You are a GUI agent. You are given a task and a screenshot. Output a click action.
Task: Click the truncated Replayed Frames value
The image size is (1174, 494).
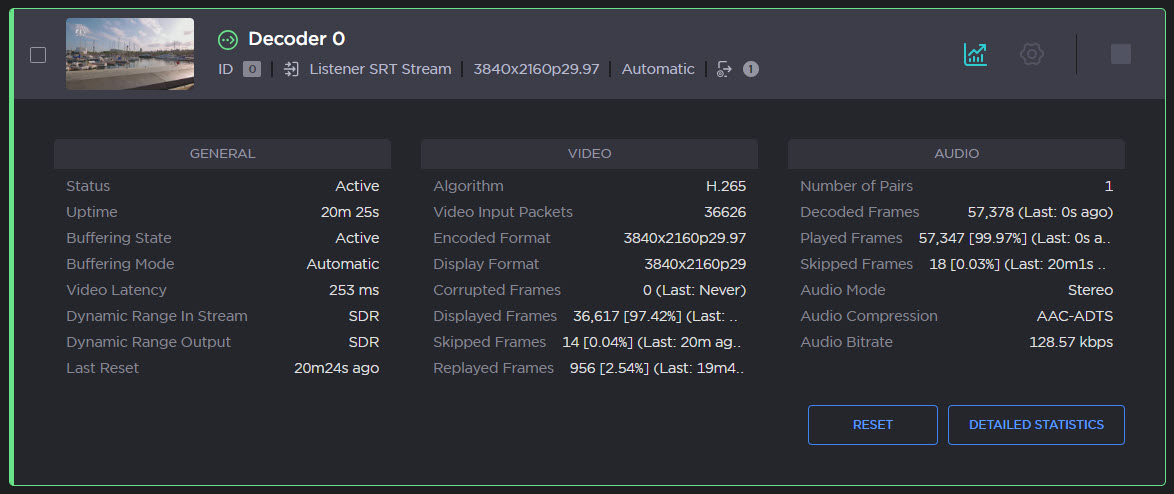pos(655,368)
